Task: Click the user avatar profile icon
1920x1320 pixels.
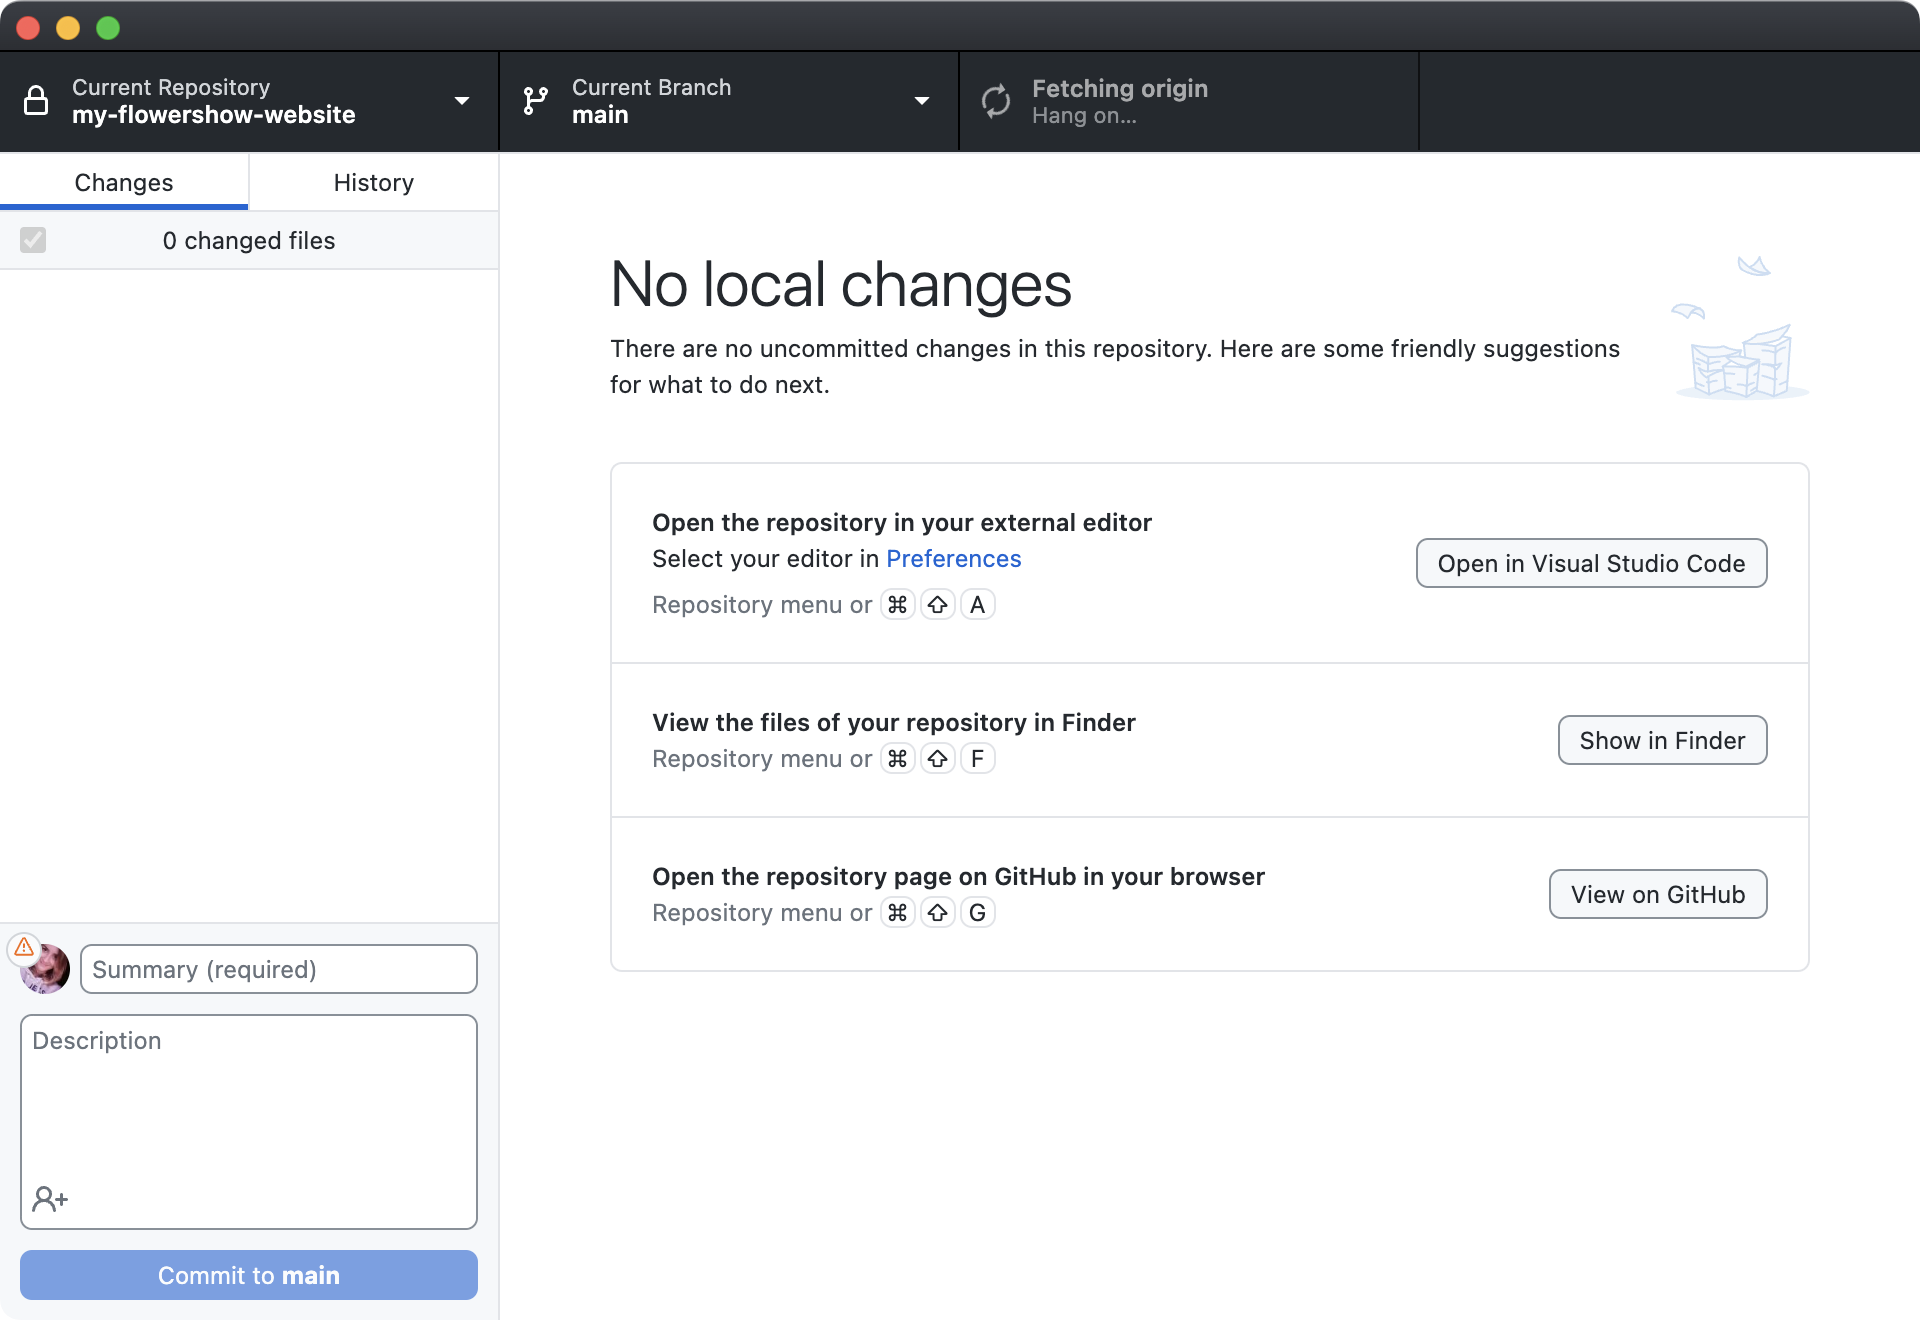Action: point(44,966)
